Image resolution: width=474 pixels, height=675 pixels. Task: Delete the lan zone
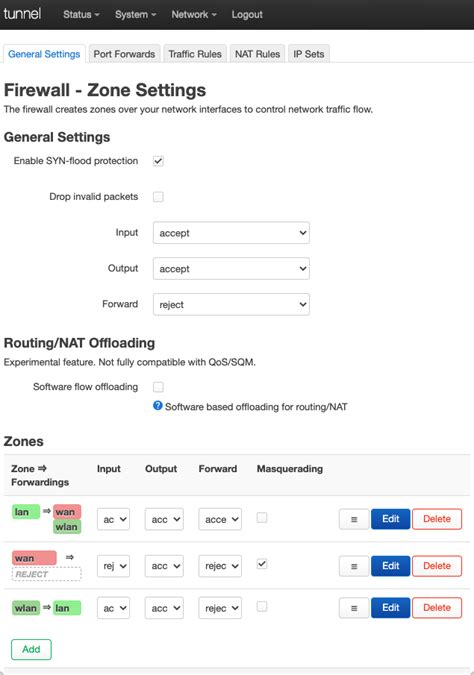[437, 519]
